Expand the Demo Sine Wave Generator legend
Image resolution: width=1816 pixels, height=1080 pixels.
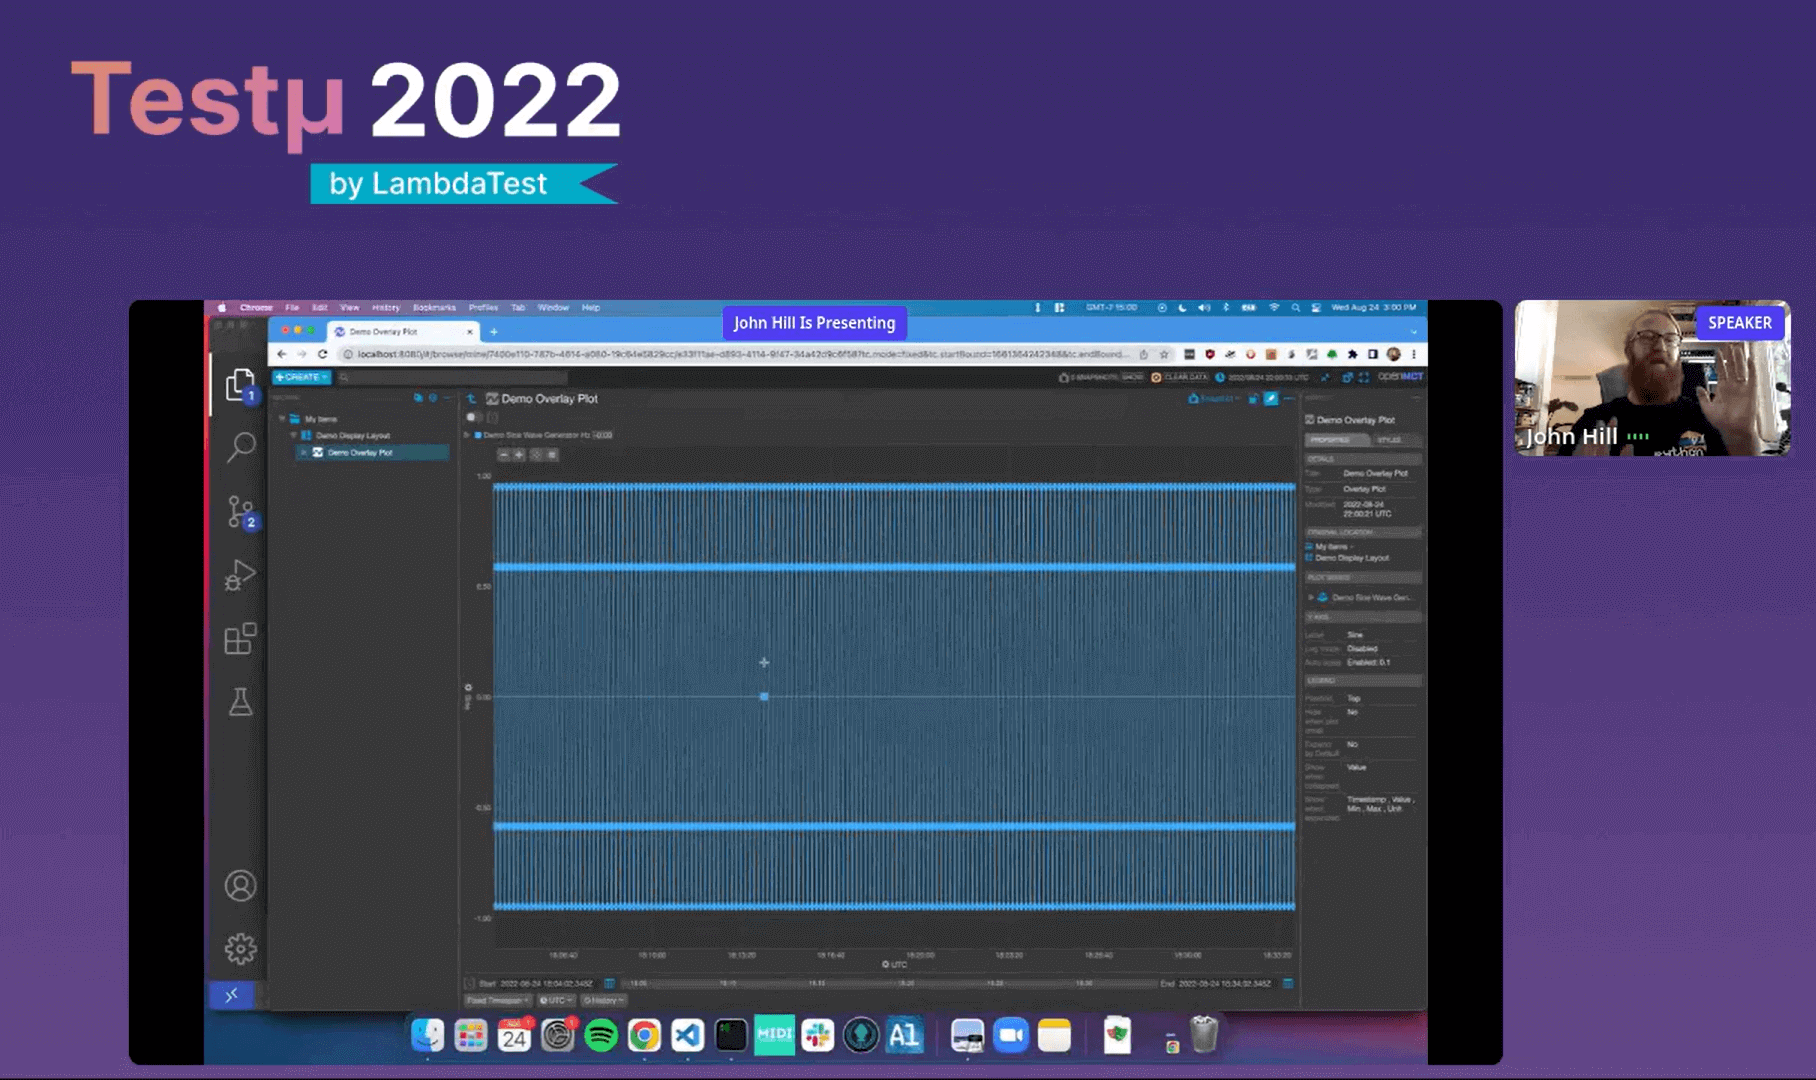click(x=467, y=435)
